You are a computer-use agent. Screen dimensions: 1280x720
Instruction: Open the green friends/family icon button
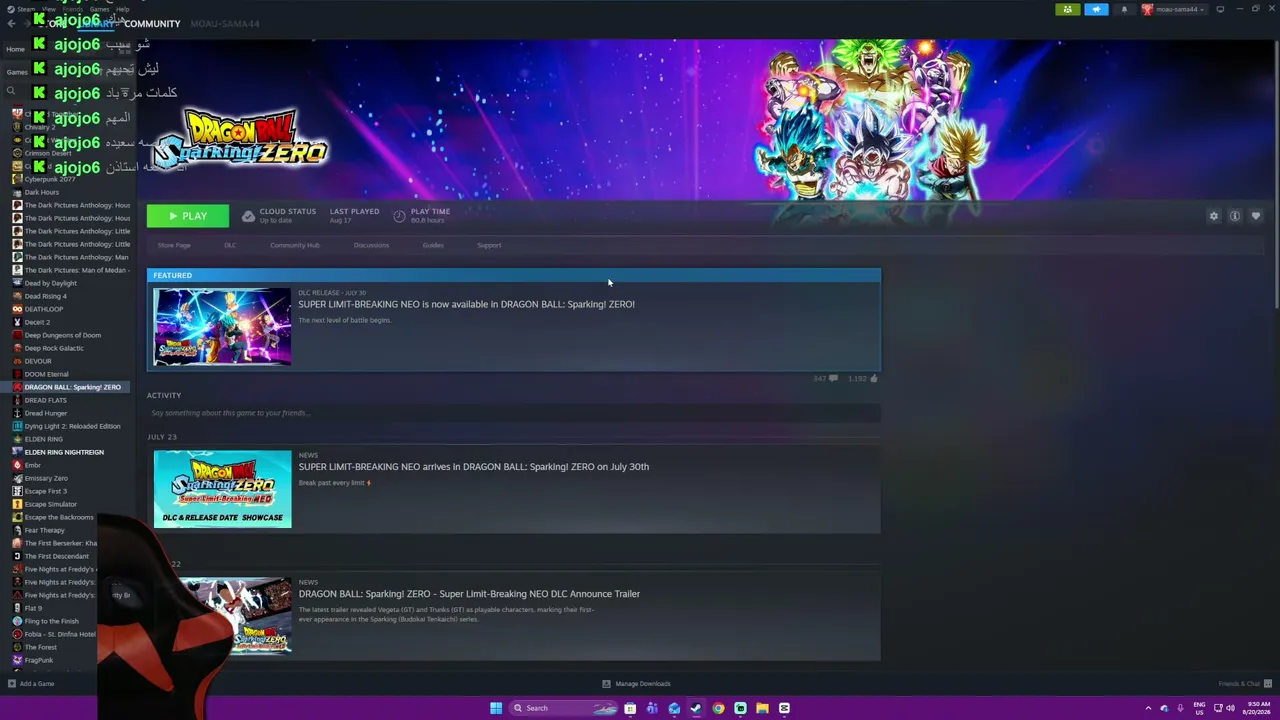click(x=1068, y=10)
